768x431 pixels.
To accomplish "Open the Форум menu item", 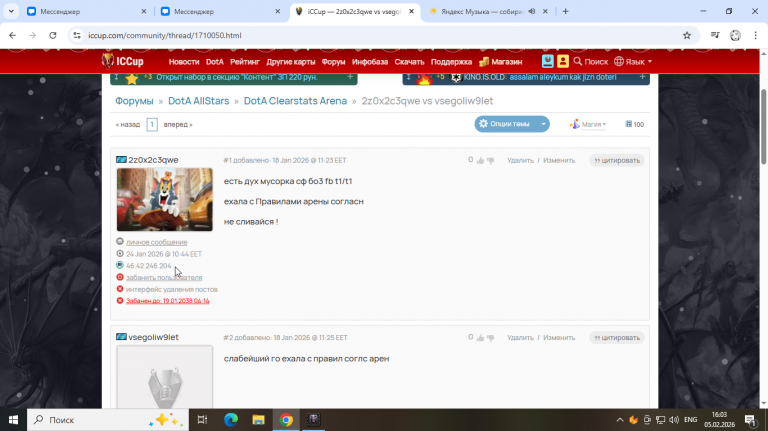I will pos(334,62).
